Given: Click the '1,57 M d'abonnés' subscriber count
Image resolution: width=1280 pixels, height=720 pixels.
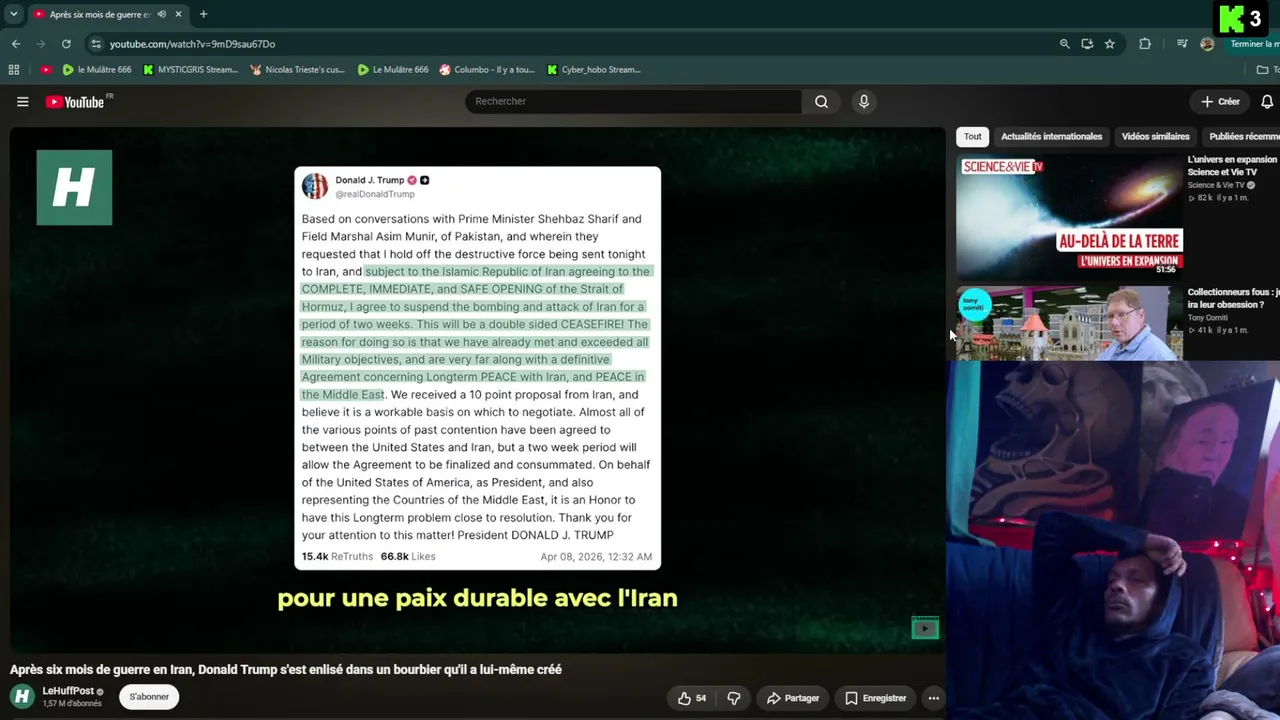Looking at the screenshot, I should (72, 704).
